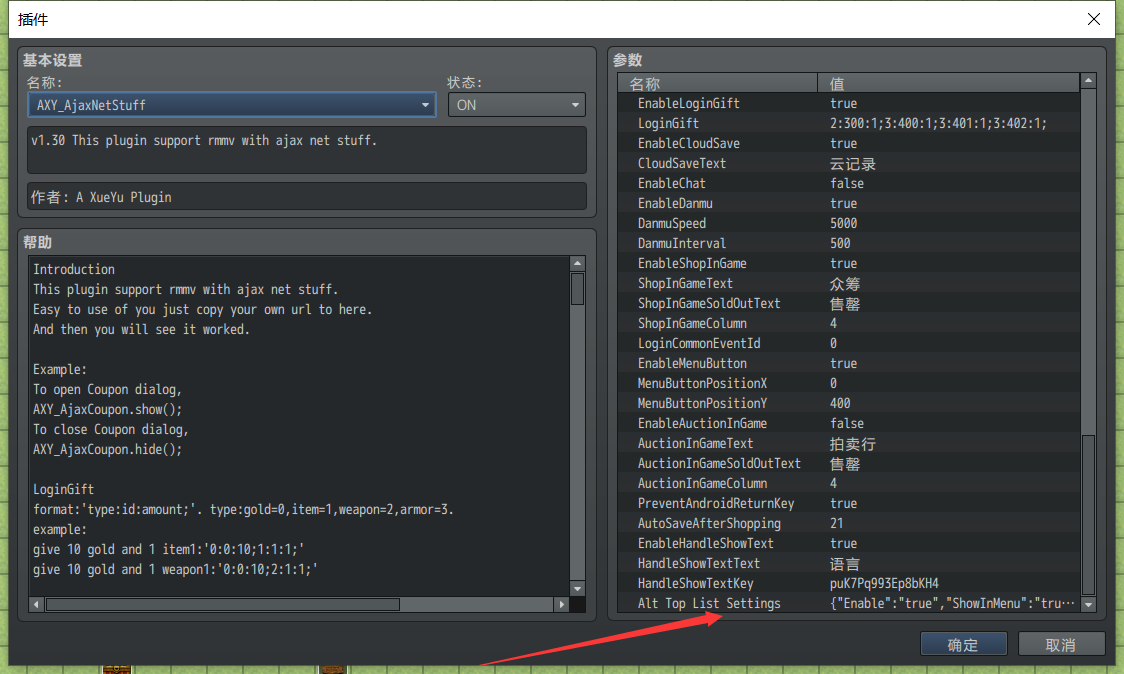Click the DanmuInterval value 500
The height and width of the screenshot is (674, 1124).
840,244
